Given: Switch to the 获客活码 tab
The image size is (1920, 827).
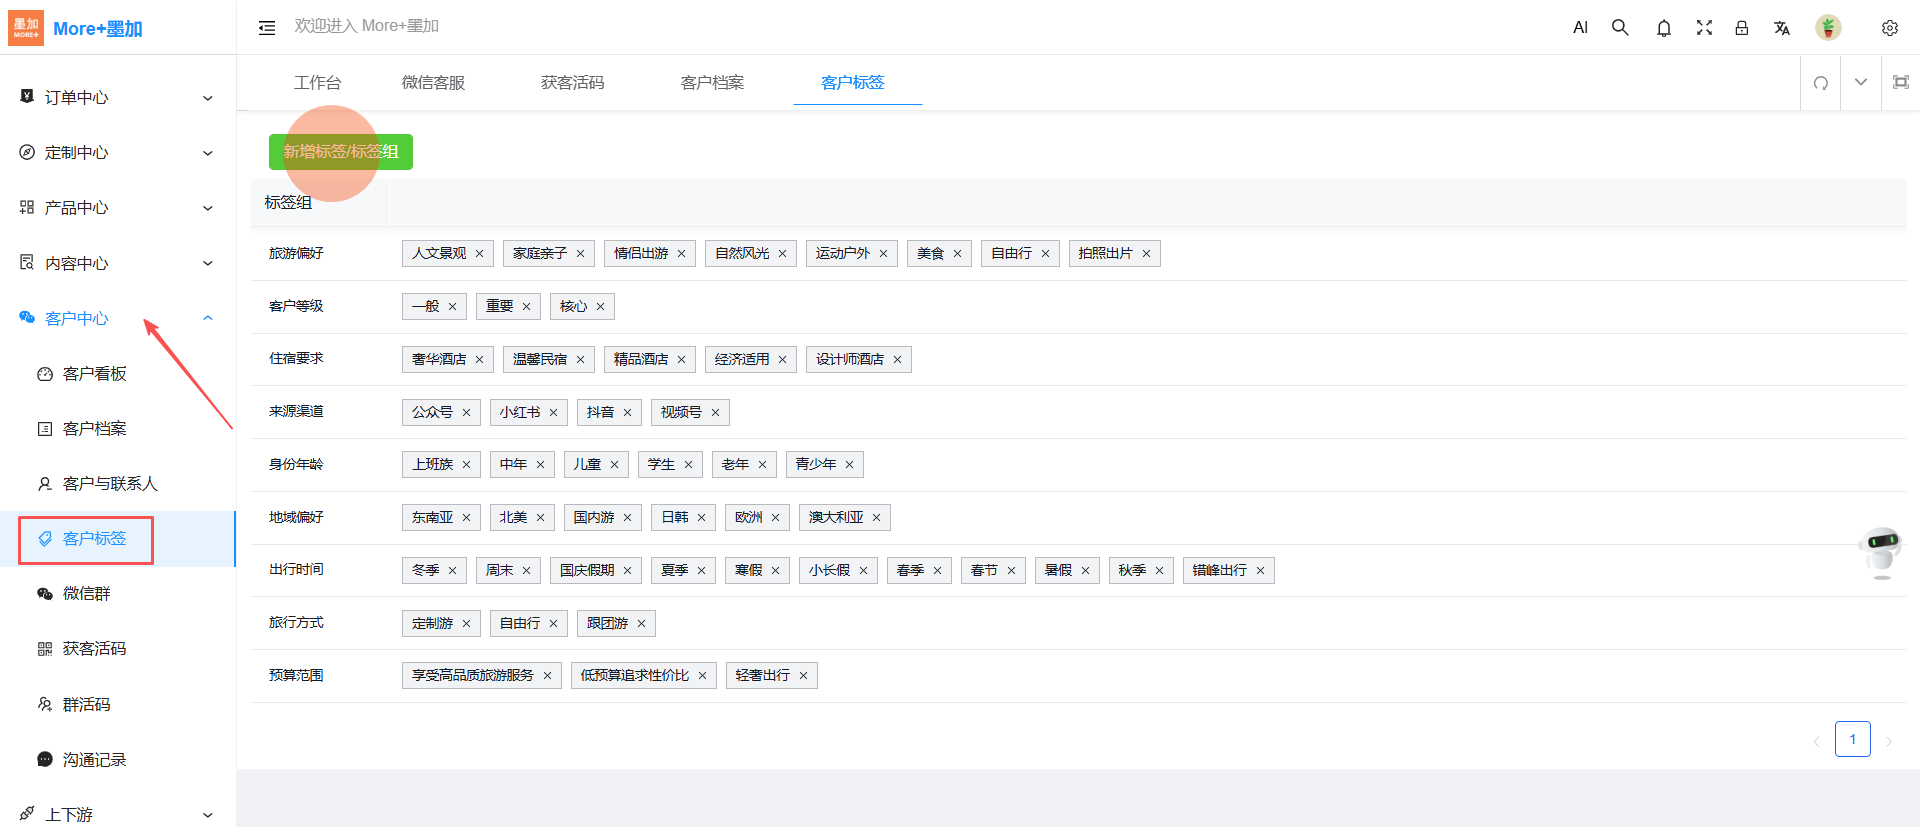Looking at the screenshot, I should tap(572, 83).
